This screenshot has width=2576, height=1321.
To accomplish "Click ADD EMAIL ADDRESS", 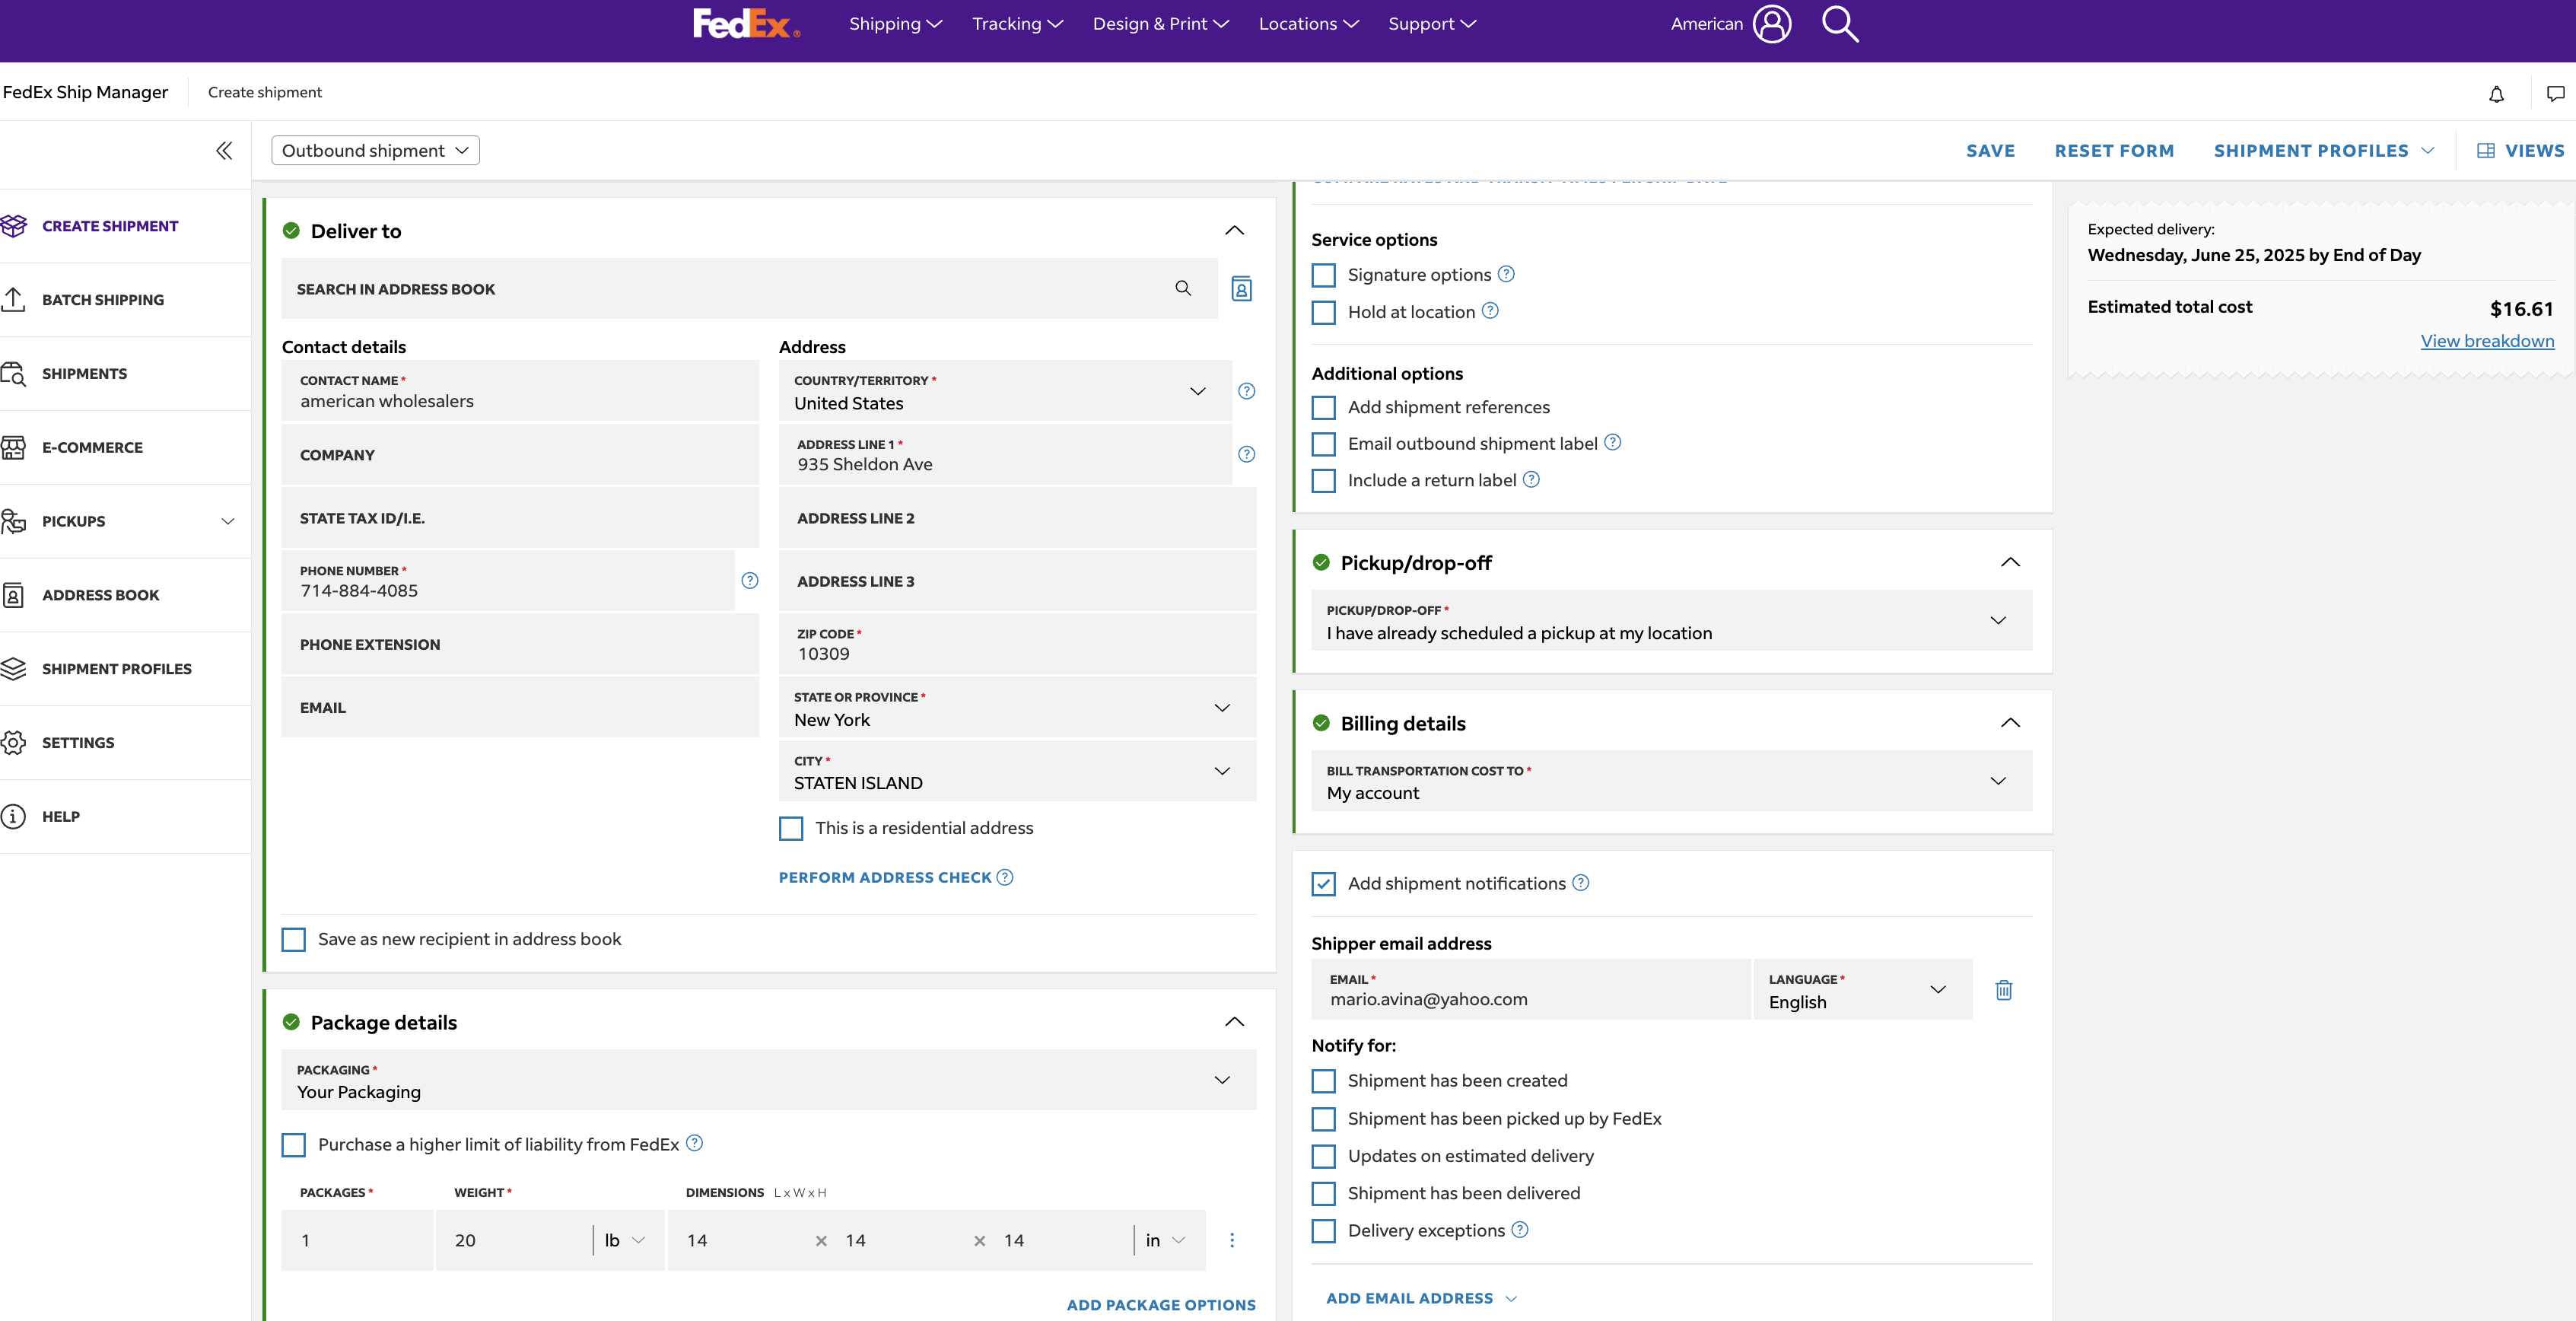I will 1409,1298.
